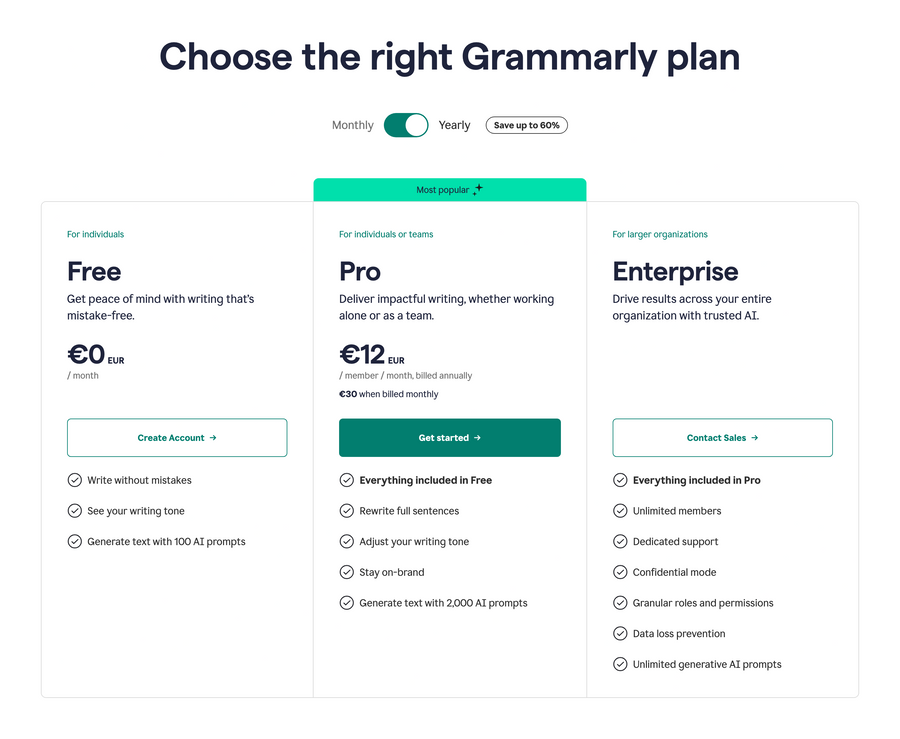900x739 pixels.
Task: Click the arrow icon inside the Create Account button
Action: click(x=213, y=437)
